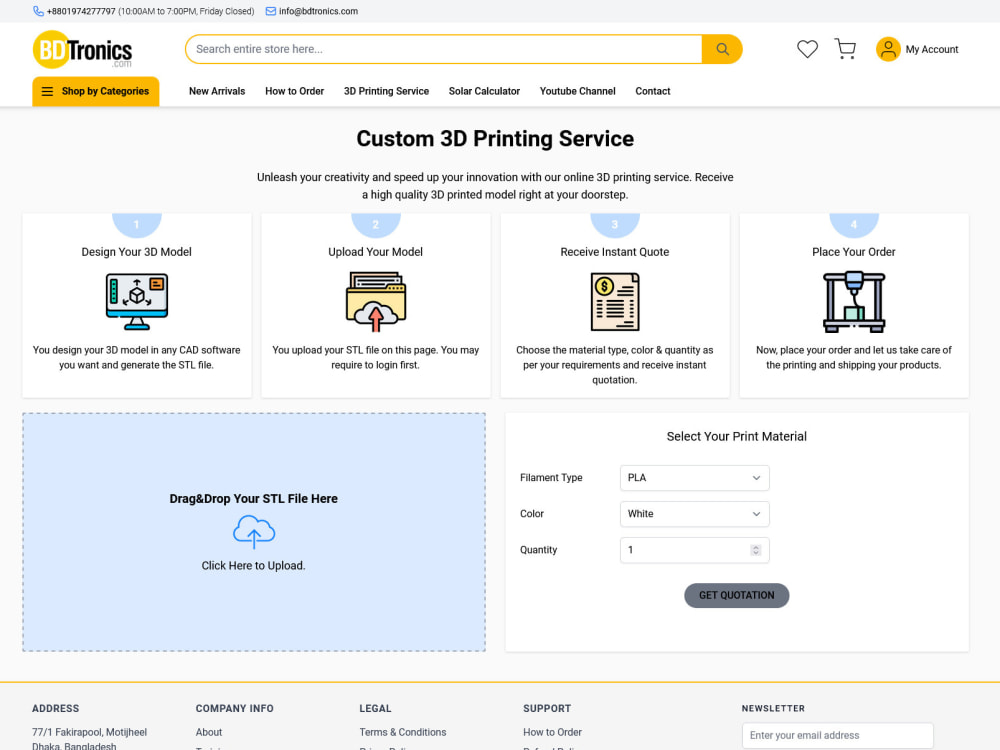The image size is (1000, 750).
Task: Click the STL file drag and drop area
Action: (x=254, y=532)
